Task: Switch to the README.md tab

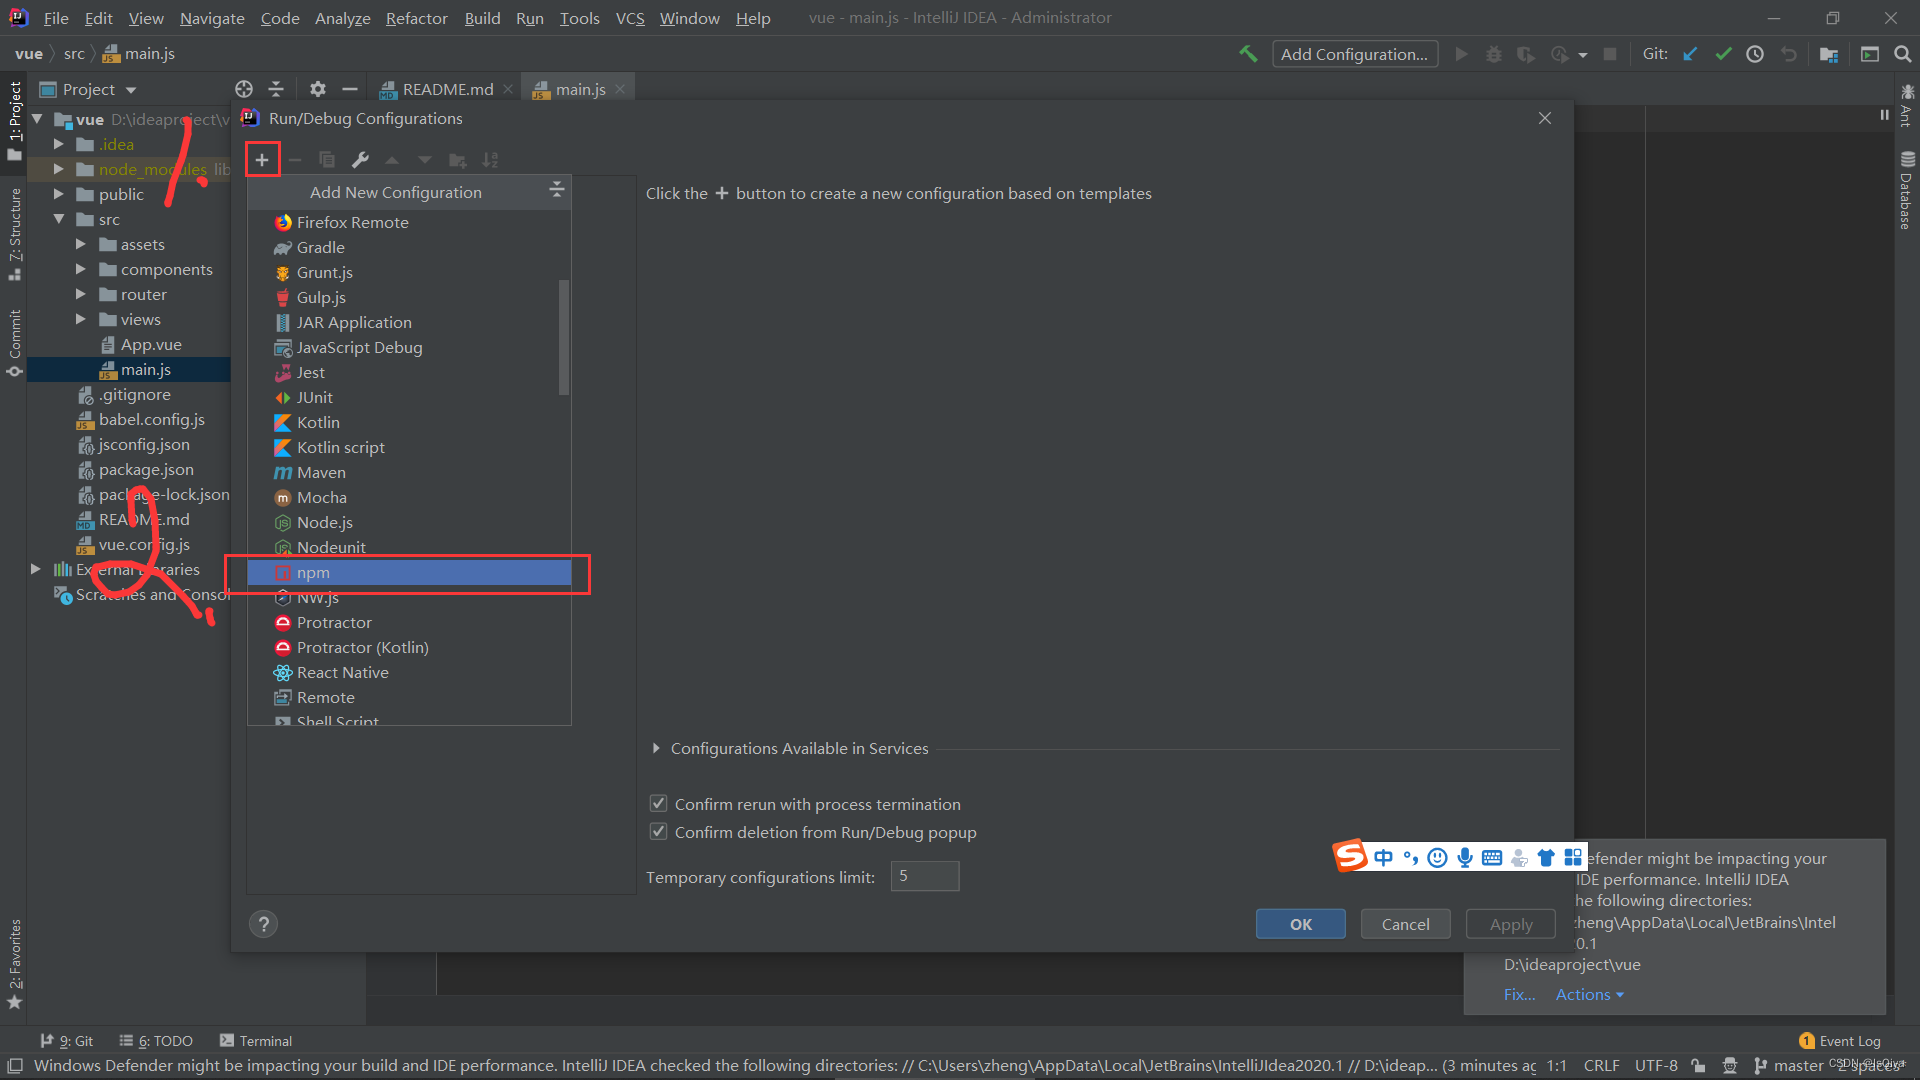Action: click(x=447, y=89)
